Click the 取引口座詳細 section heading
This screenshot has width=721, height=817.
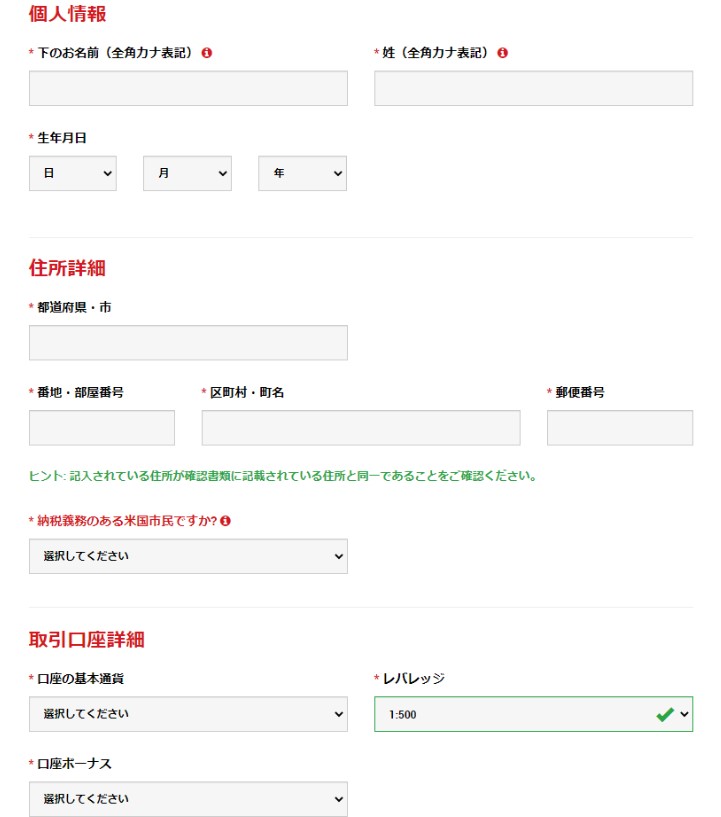tap(86, 639)
